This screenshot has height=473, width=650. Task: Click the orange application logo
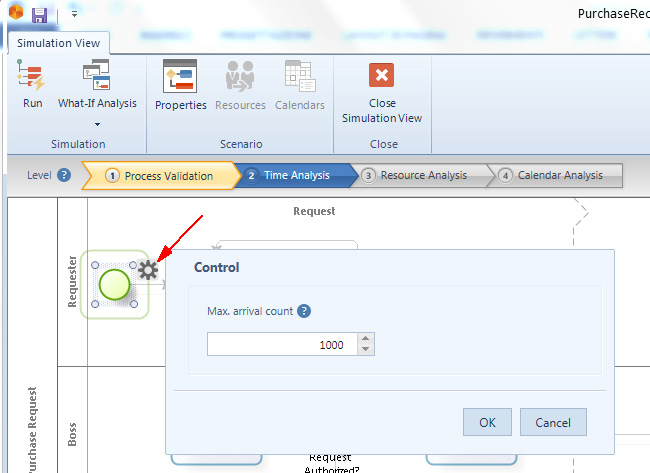(x=16, y=12)
